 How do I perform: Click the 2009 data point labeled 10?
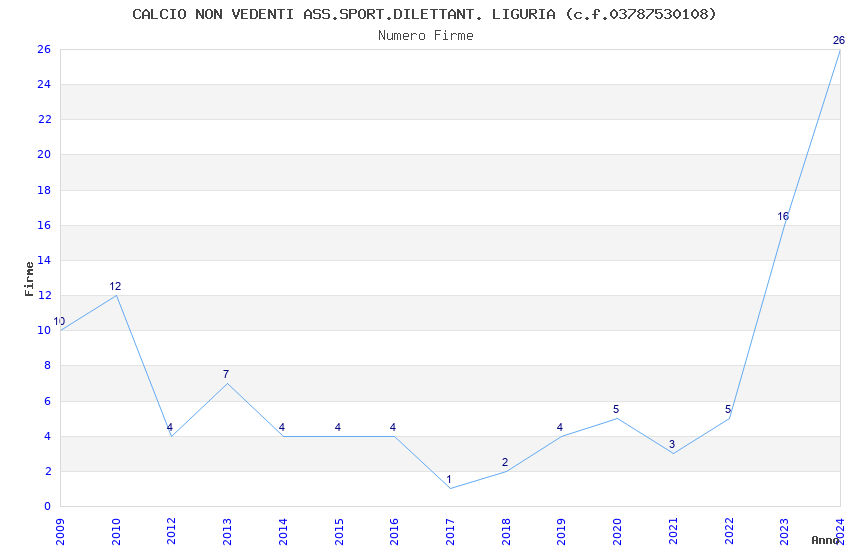click(61, 330)
